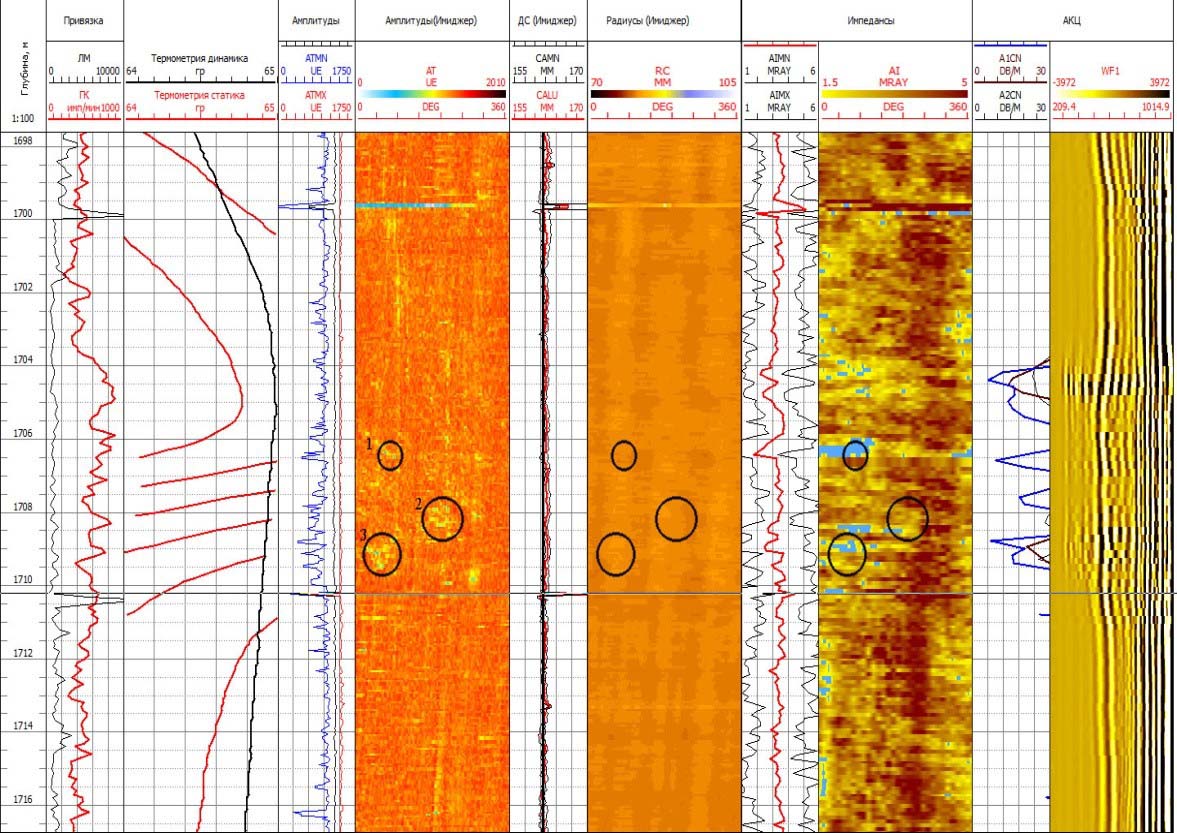This screenshot has height=833, width=1177.
Task: Click the ГК curve label
Action: (84, 95)
